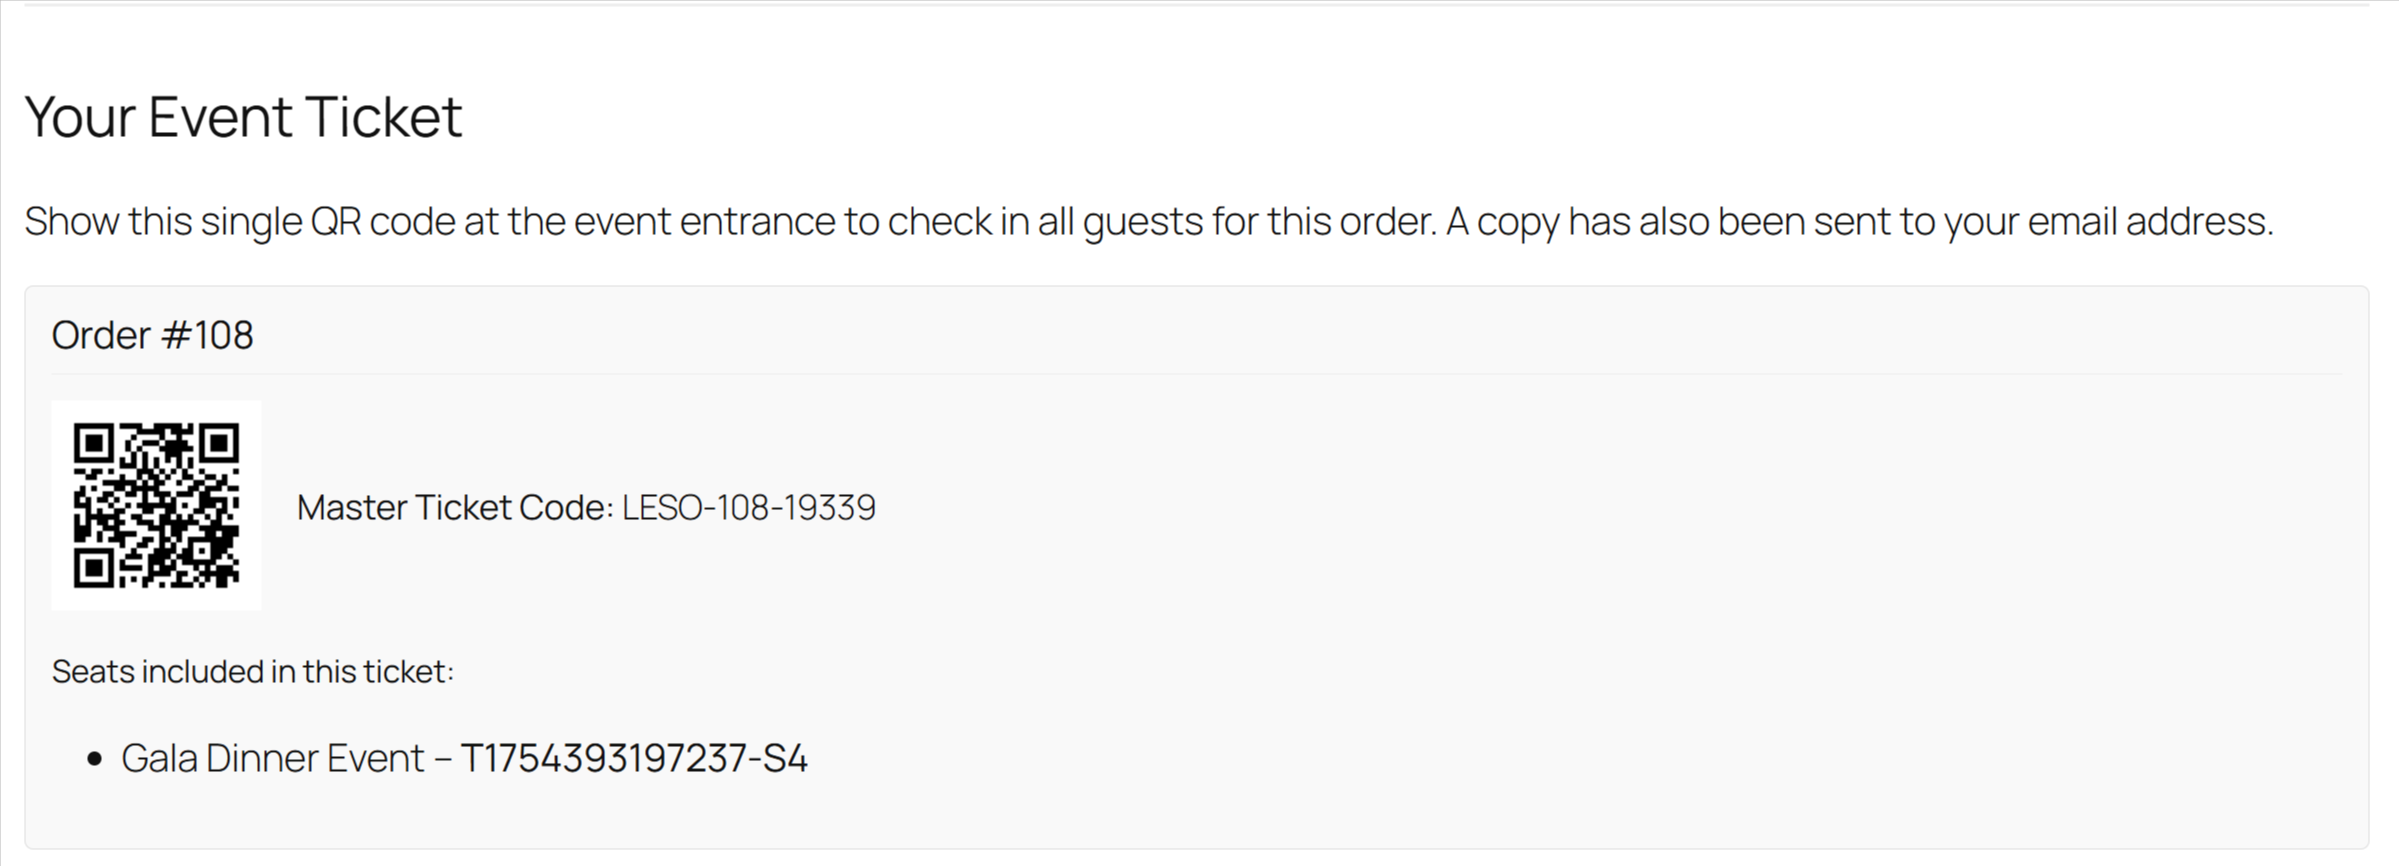This screenshot has width=2399, height=866.
Task: Click the "Your Event Ticket" heading
Action: coord(243,116)
